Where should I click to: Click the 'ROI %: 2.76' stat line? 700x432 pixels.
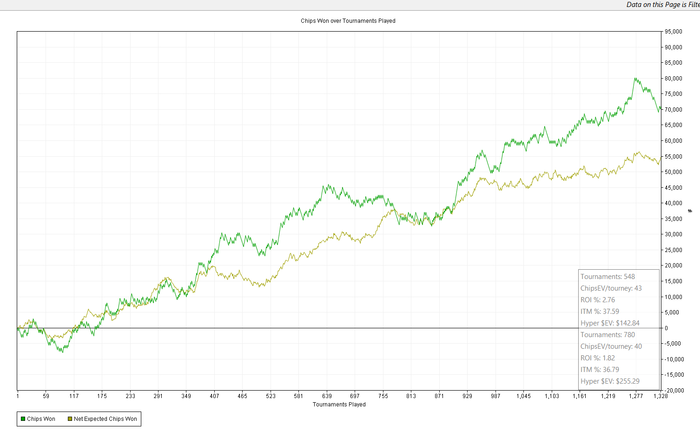click(x=598, y=300)
